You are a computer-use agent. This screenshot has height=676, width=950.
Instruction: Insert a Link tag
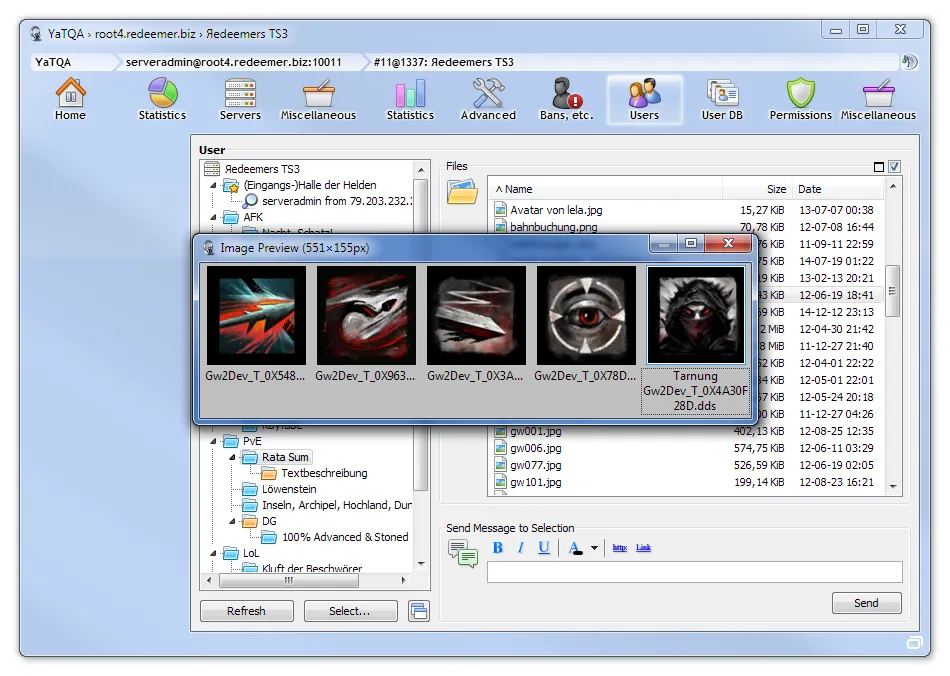point(643,548)
